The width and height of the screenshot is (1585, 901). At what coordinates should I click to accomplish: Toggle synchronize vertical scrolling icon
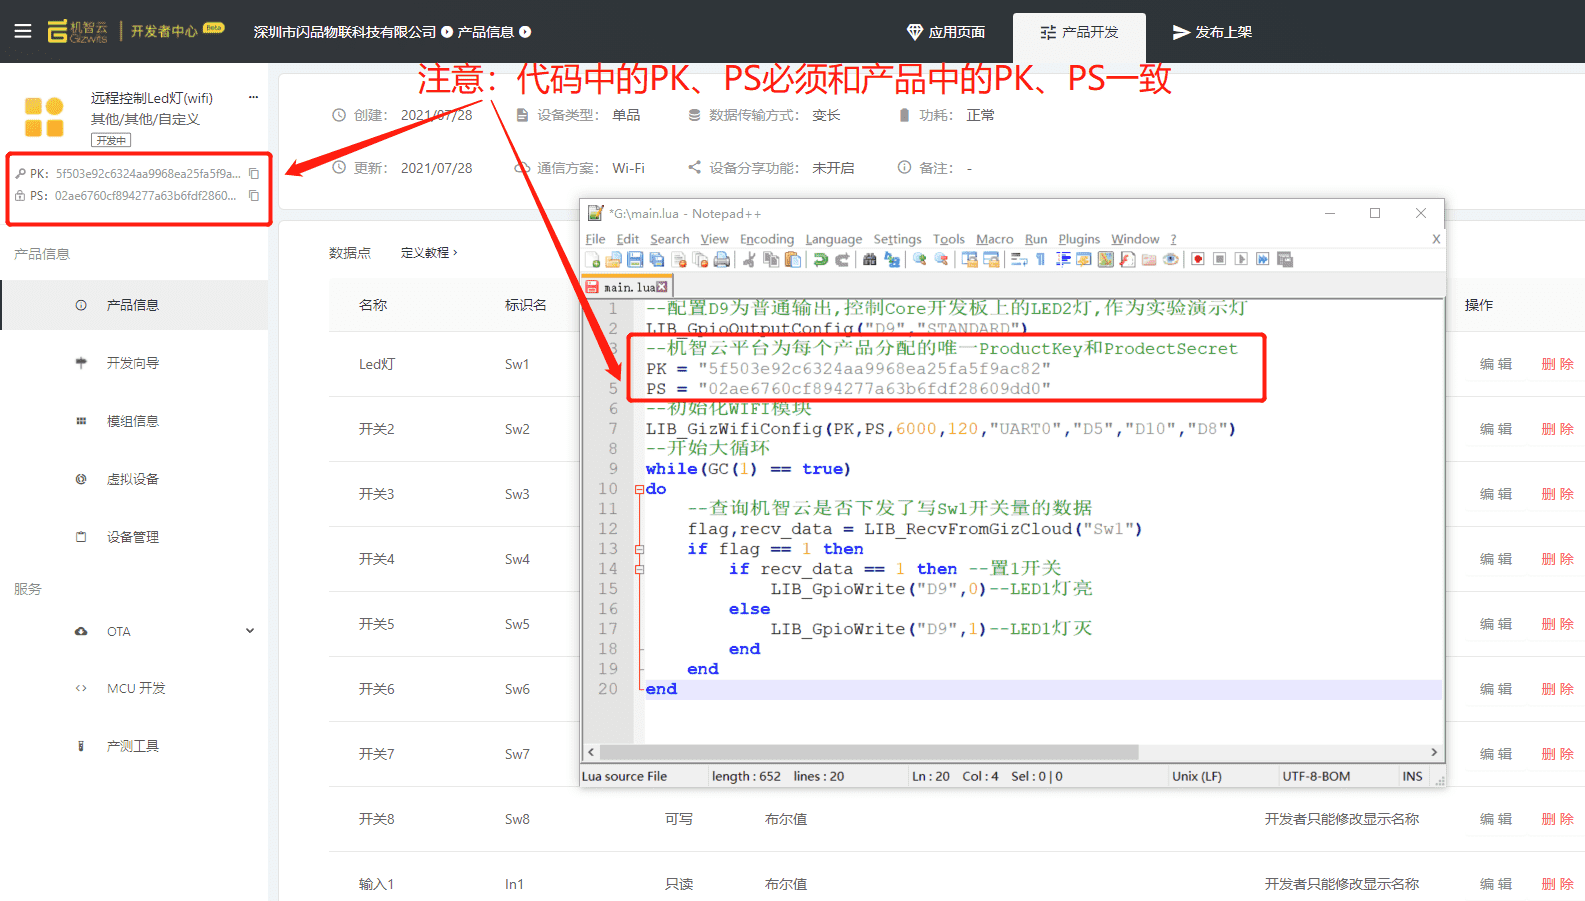[x=969, y=259]
